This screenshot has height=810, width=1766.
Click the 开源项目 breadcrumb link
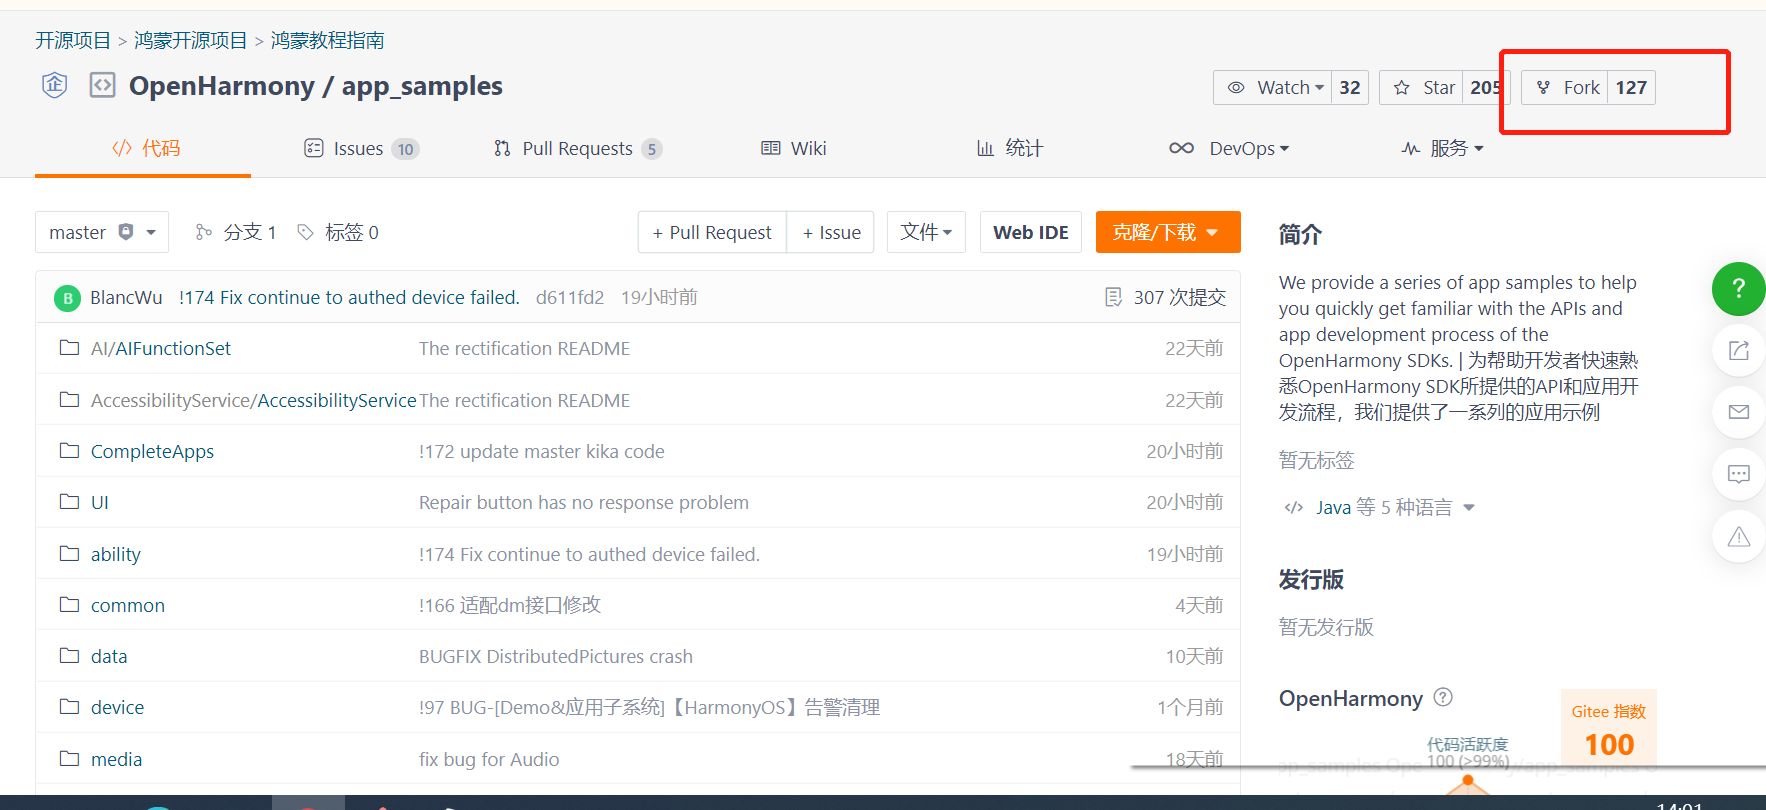(x=73, y=40)
